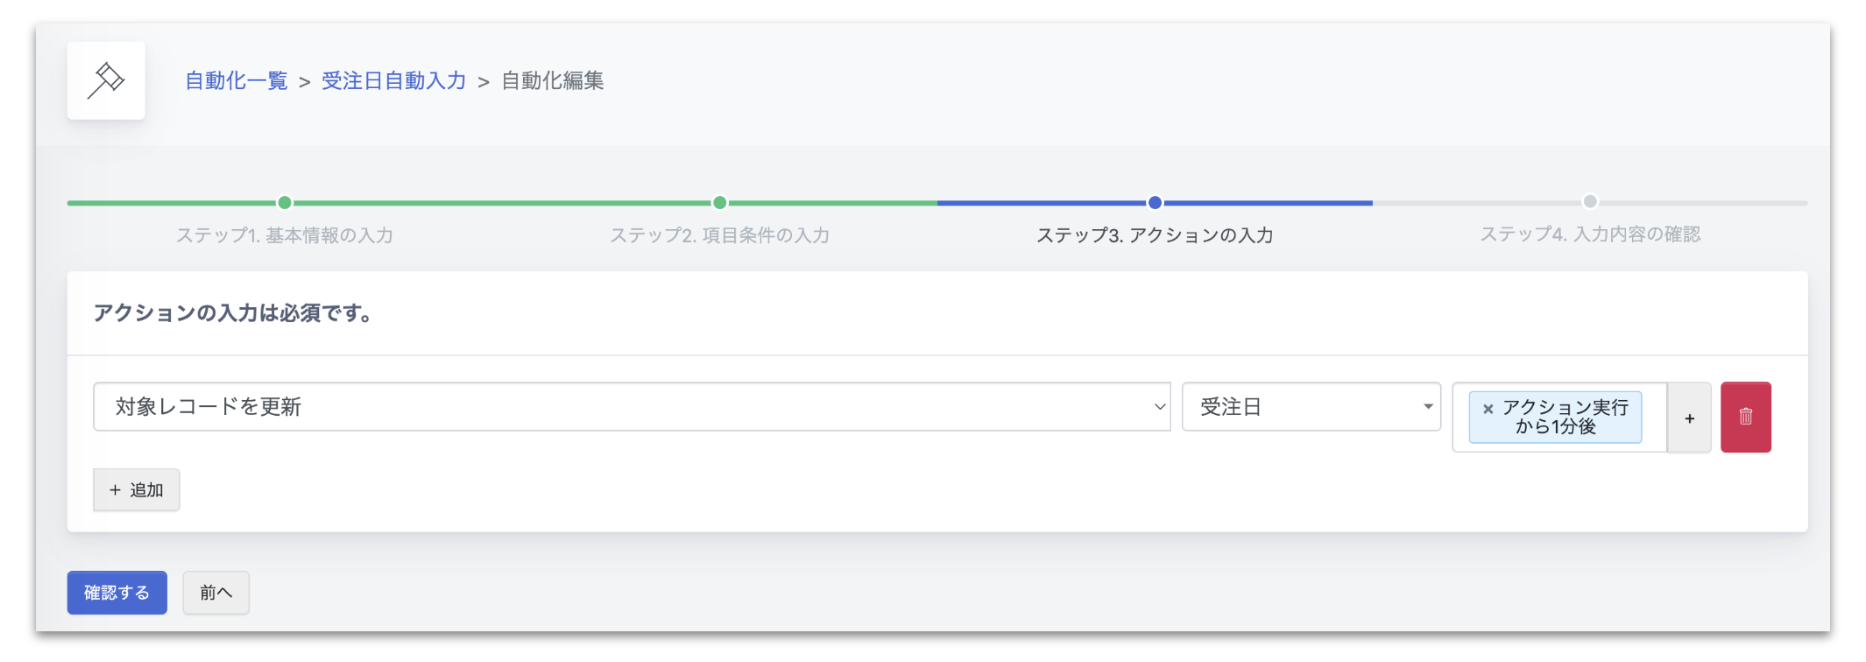This screenshot has width=1866, height=662.
Task: Select ステップ2. 項目条件の入力 step
Action: (720, 235)
